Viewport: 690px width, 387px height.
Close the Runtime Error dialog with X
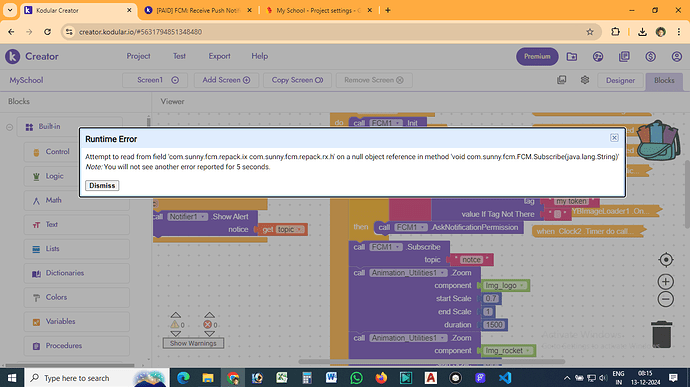pos(614,138)
